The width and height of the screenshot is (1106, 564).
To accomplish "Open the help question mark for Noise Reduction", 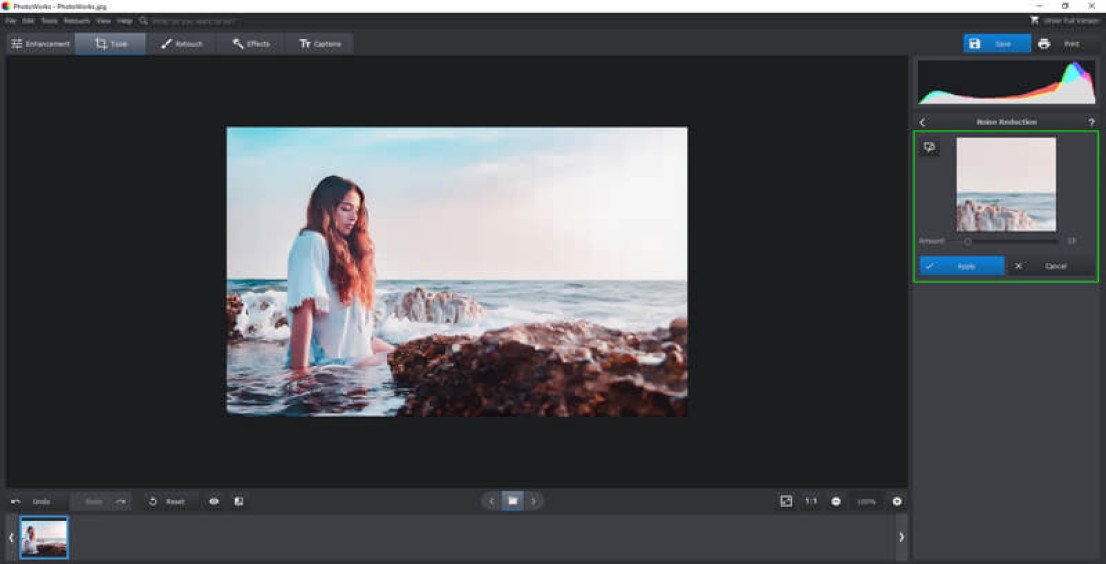I will (x=1091, y=122).
